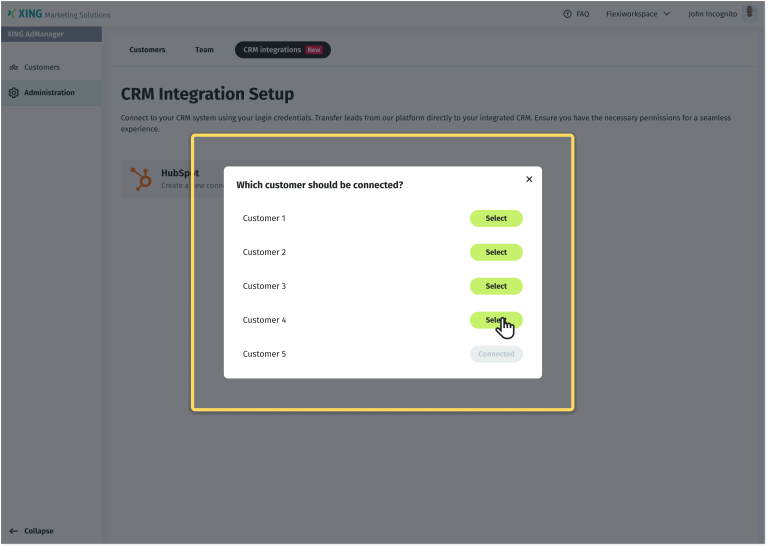Choose Select next to Customer 3

[496, 286]
